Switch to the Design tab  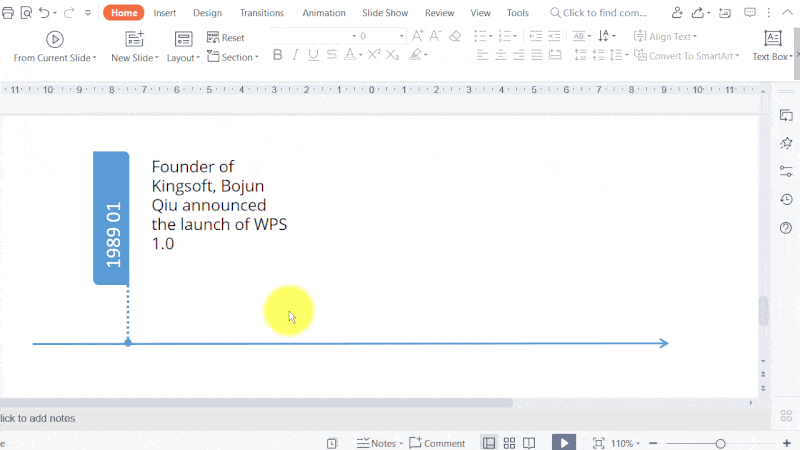point(207,13)
